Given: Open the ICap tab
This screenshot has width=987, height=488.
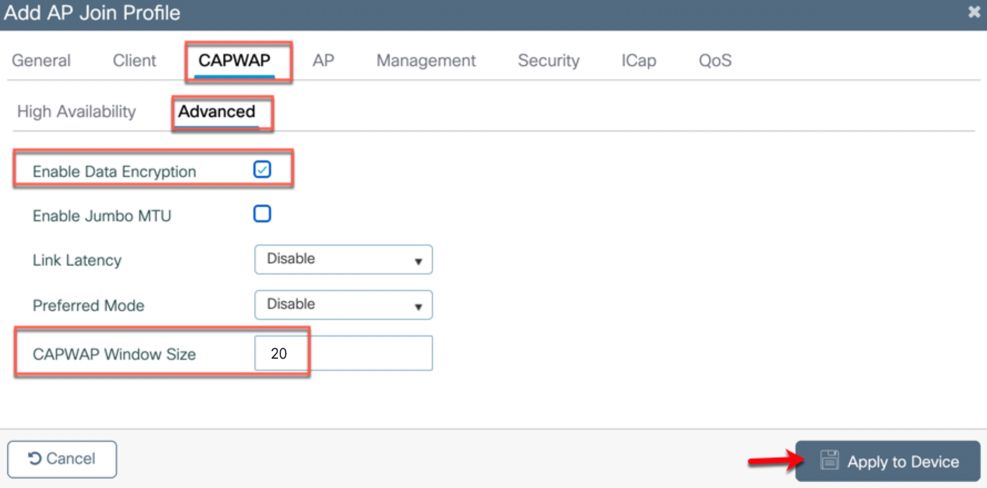Looking at the screenshot, I should [x=638, y=61].
